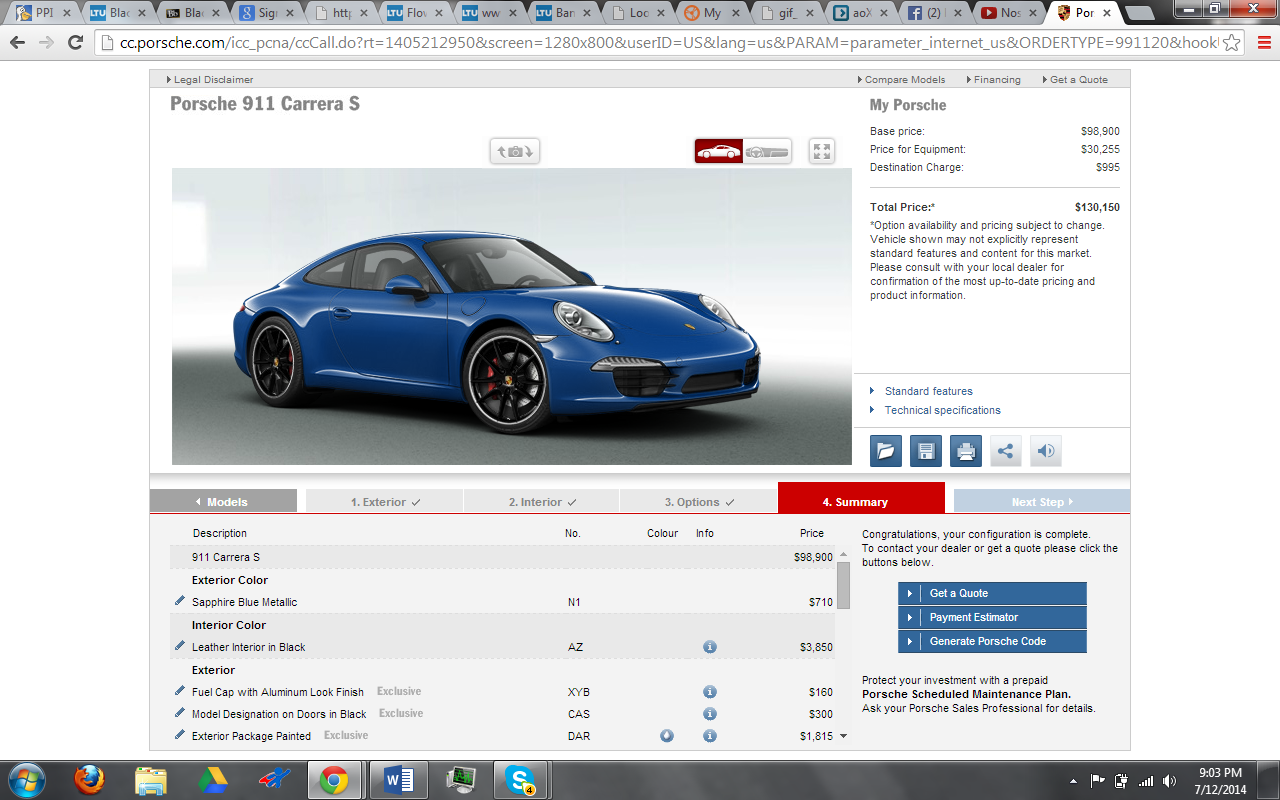Click the Sapphire Blue Metallic row text
1280x800 pixels.
point(244,602)
